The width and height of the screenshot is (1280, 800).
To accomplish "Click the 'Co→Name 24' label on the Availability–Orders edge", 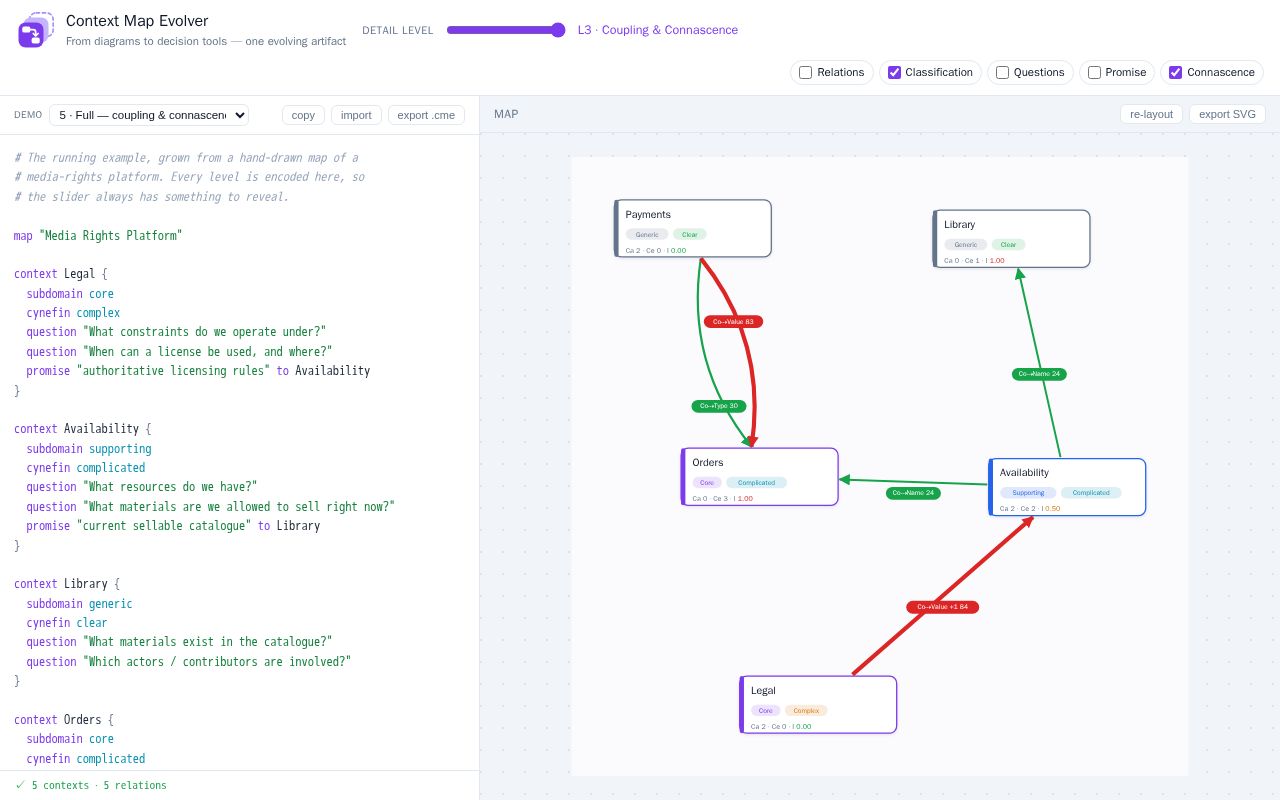I will [913, 493].
